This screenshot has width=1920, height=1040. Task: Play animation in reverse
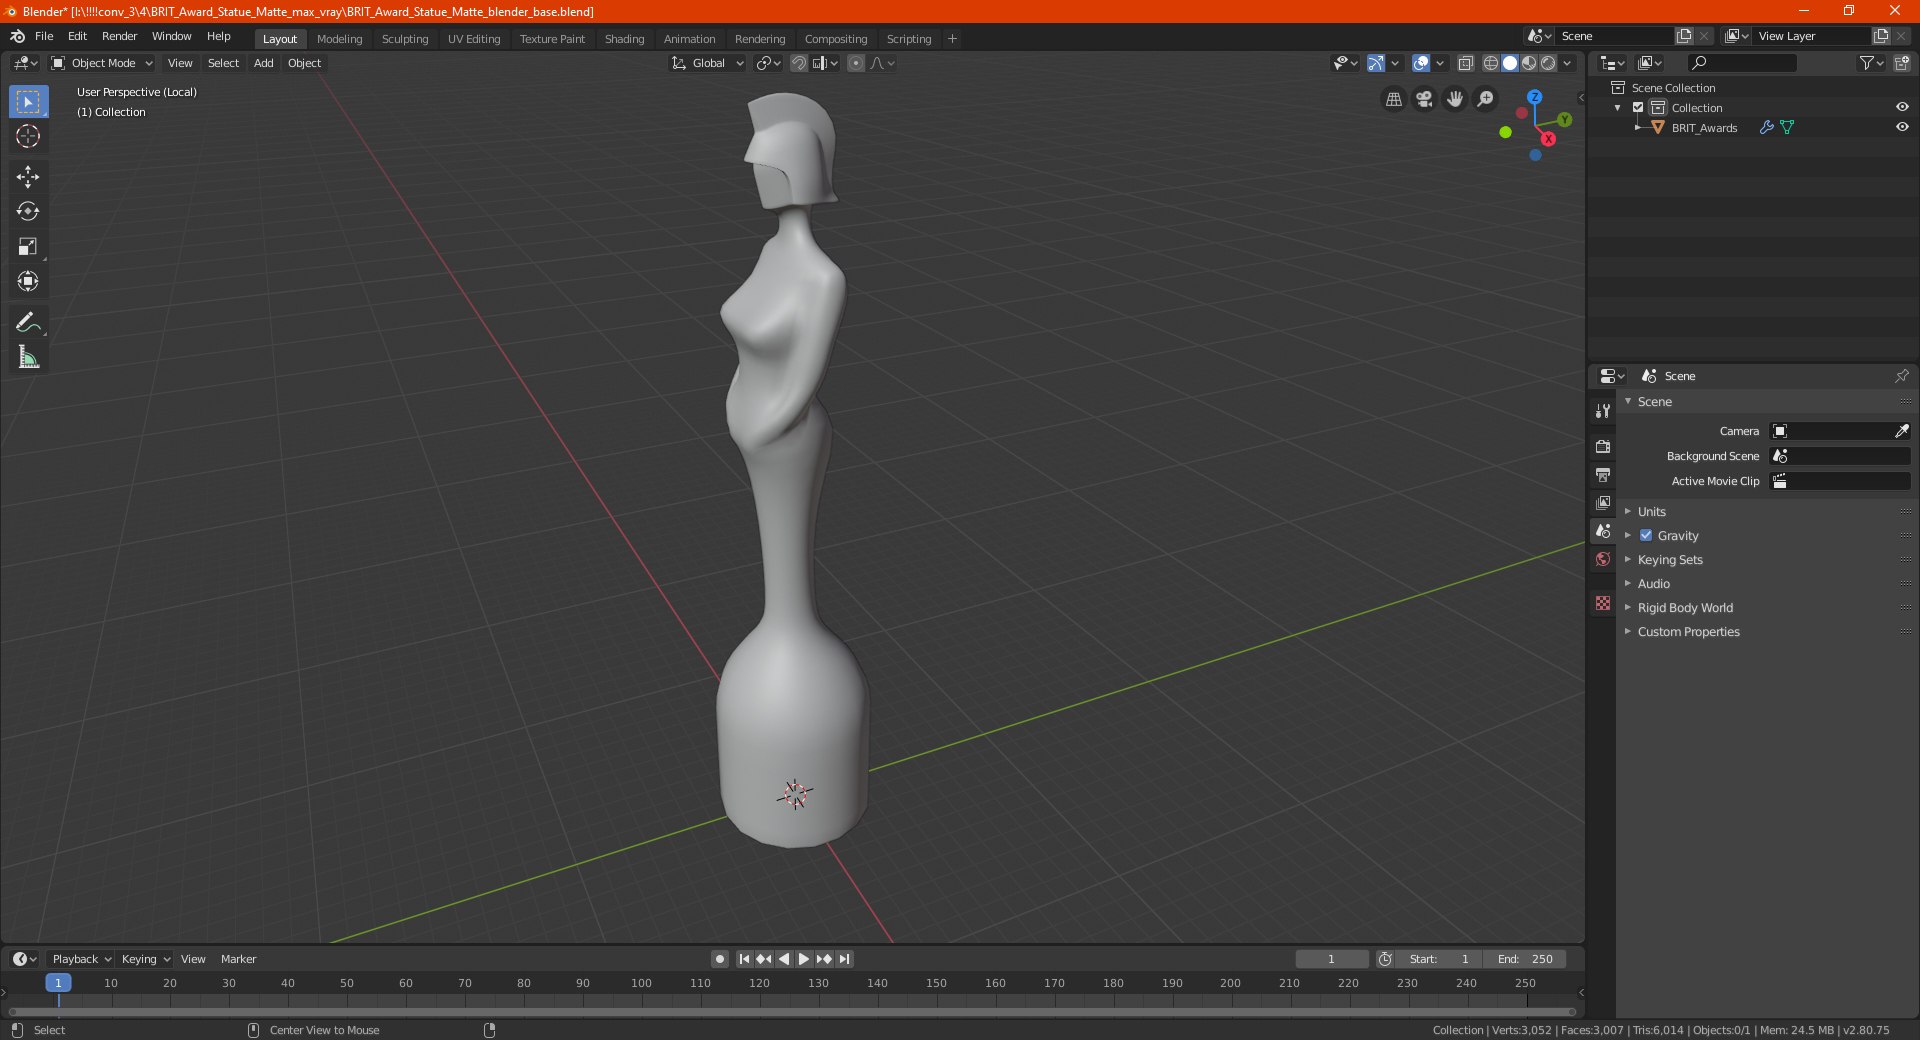point(784,959)
